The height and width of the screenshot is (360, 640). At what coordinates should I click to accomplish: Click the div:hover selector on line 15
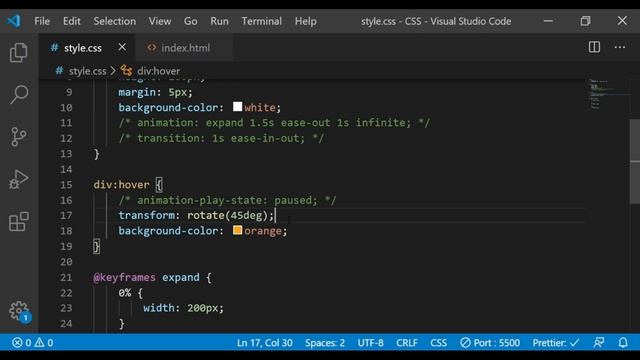click(x=122, y=185)
